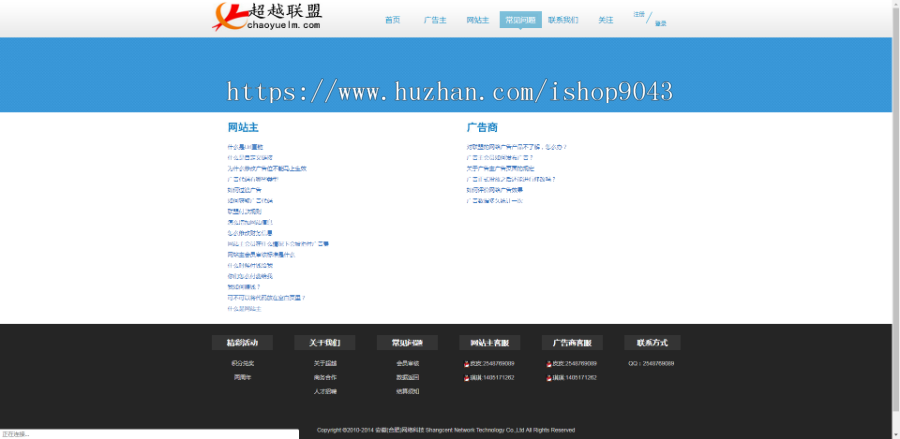Open FAQ 广告数据多久统计一次

coord(495,201)
